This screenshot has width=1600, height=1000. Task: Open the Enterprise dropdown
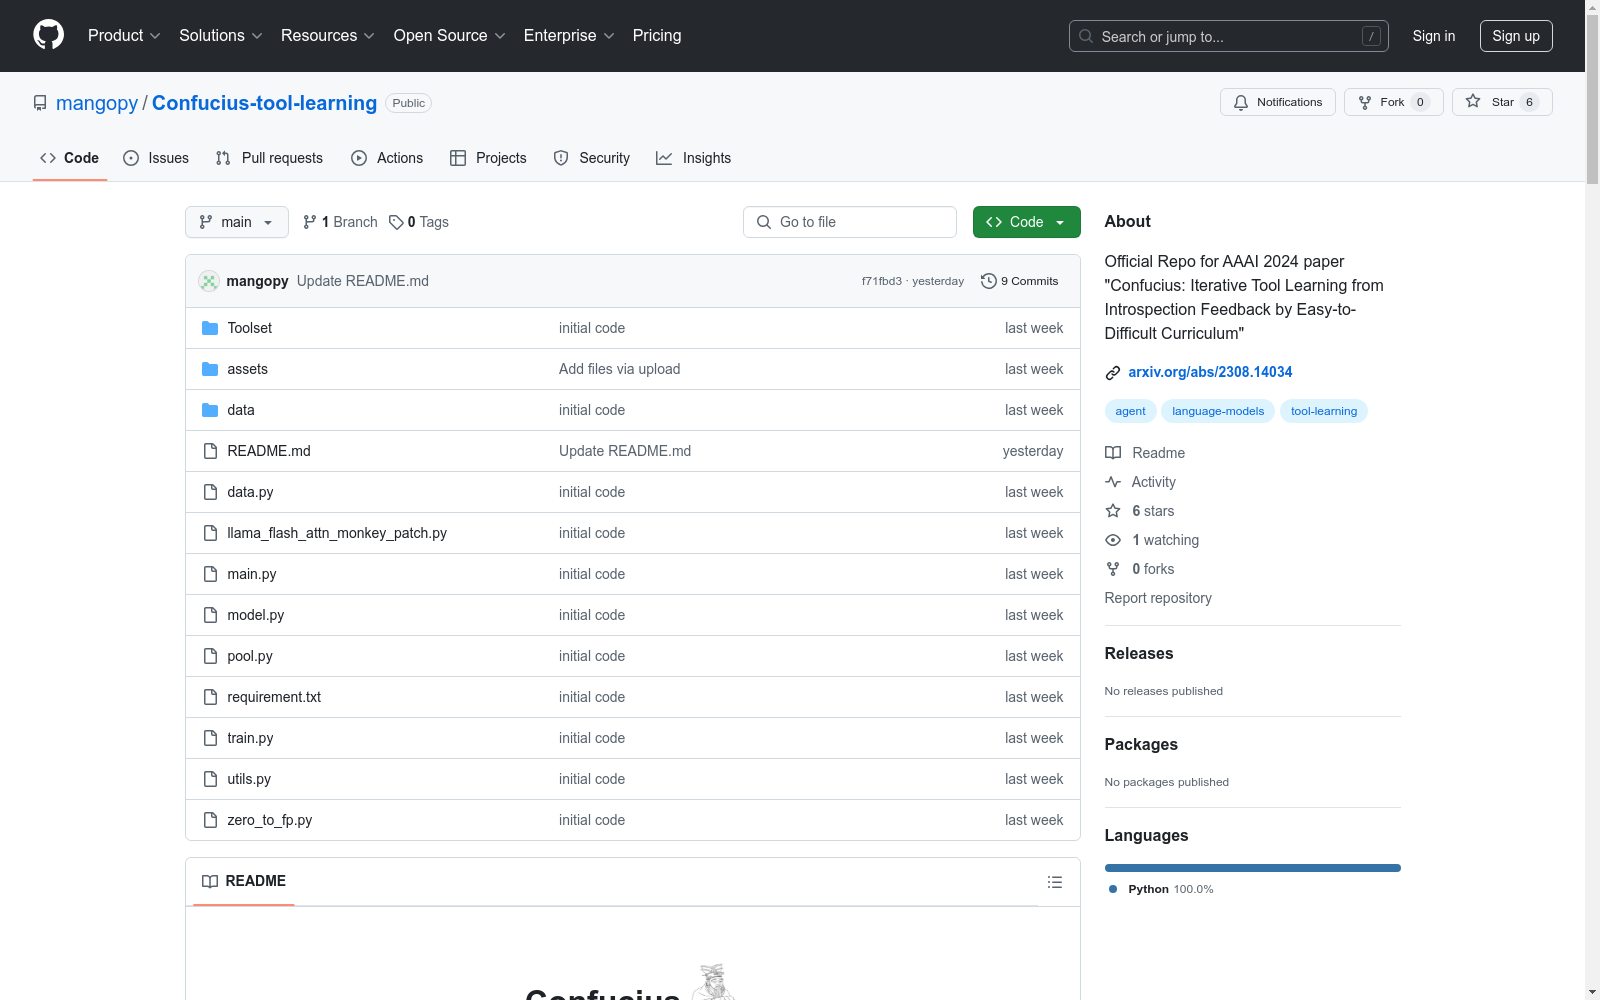[x=569, y=36]
